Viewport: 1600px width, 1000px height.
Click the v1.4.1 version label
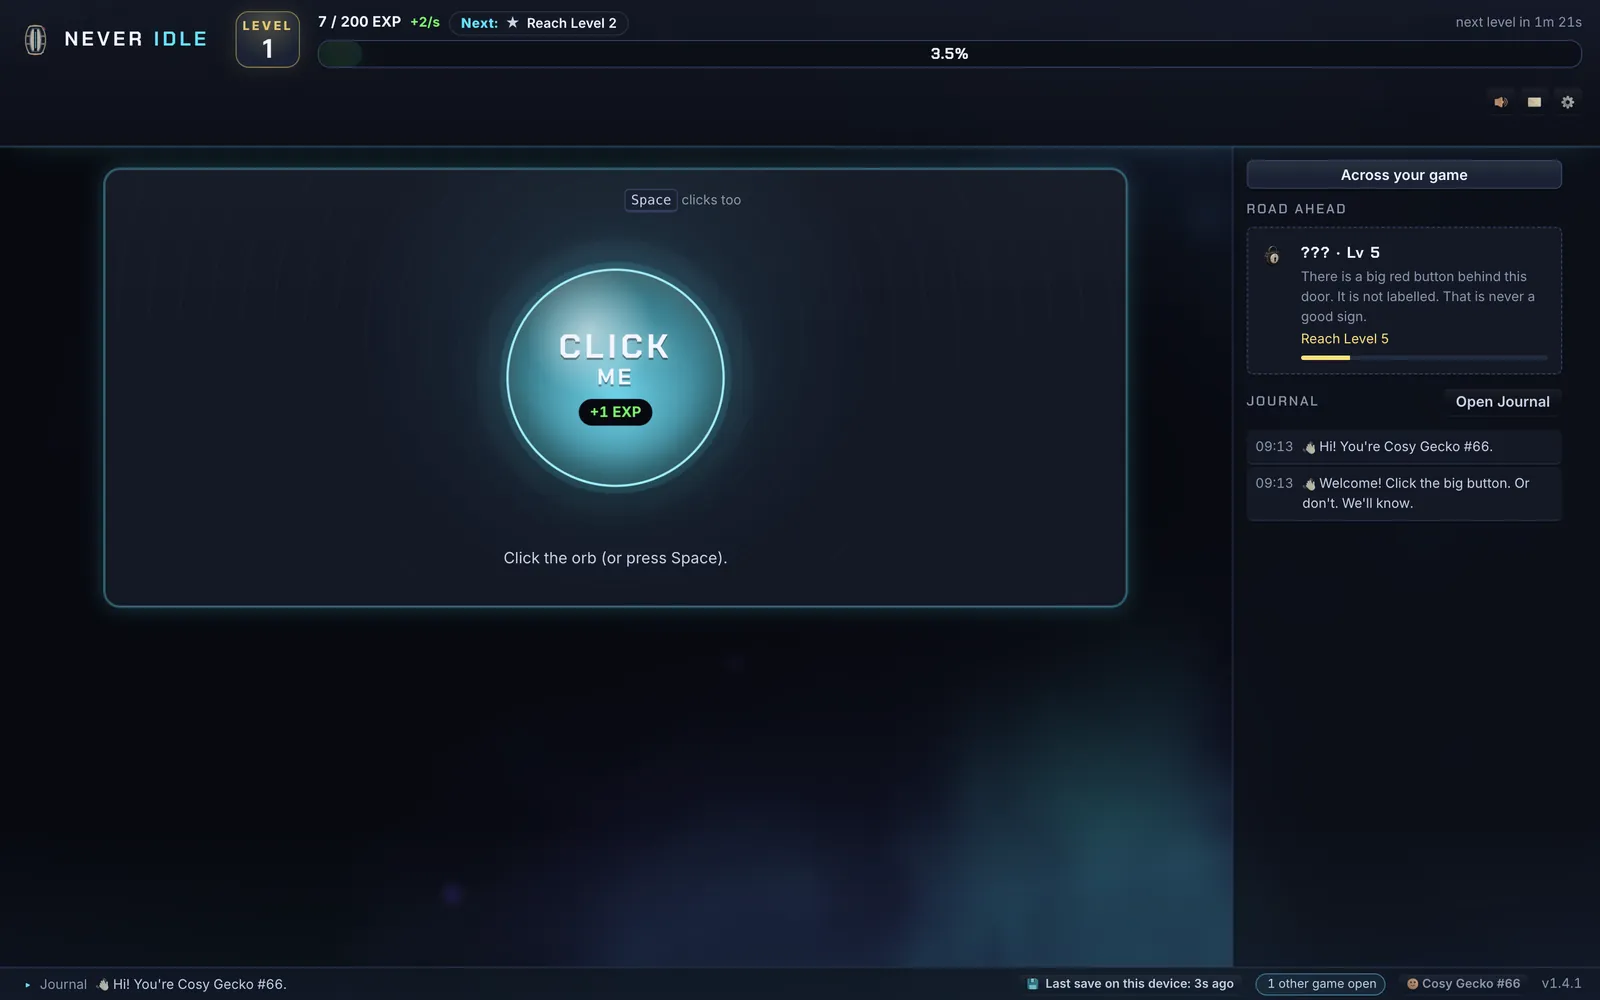coord(1562,984)
